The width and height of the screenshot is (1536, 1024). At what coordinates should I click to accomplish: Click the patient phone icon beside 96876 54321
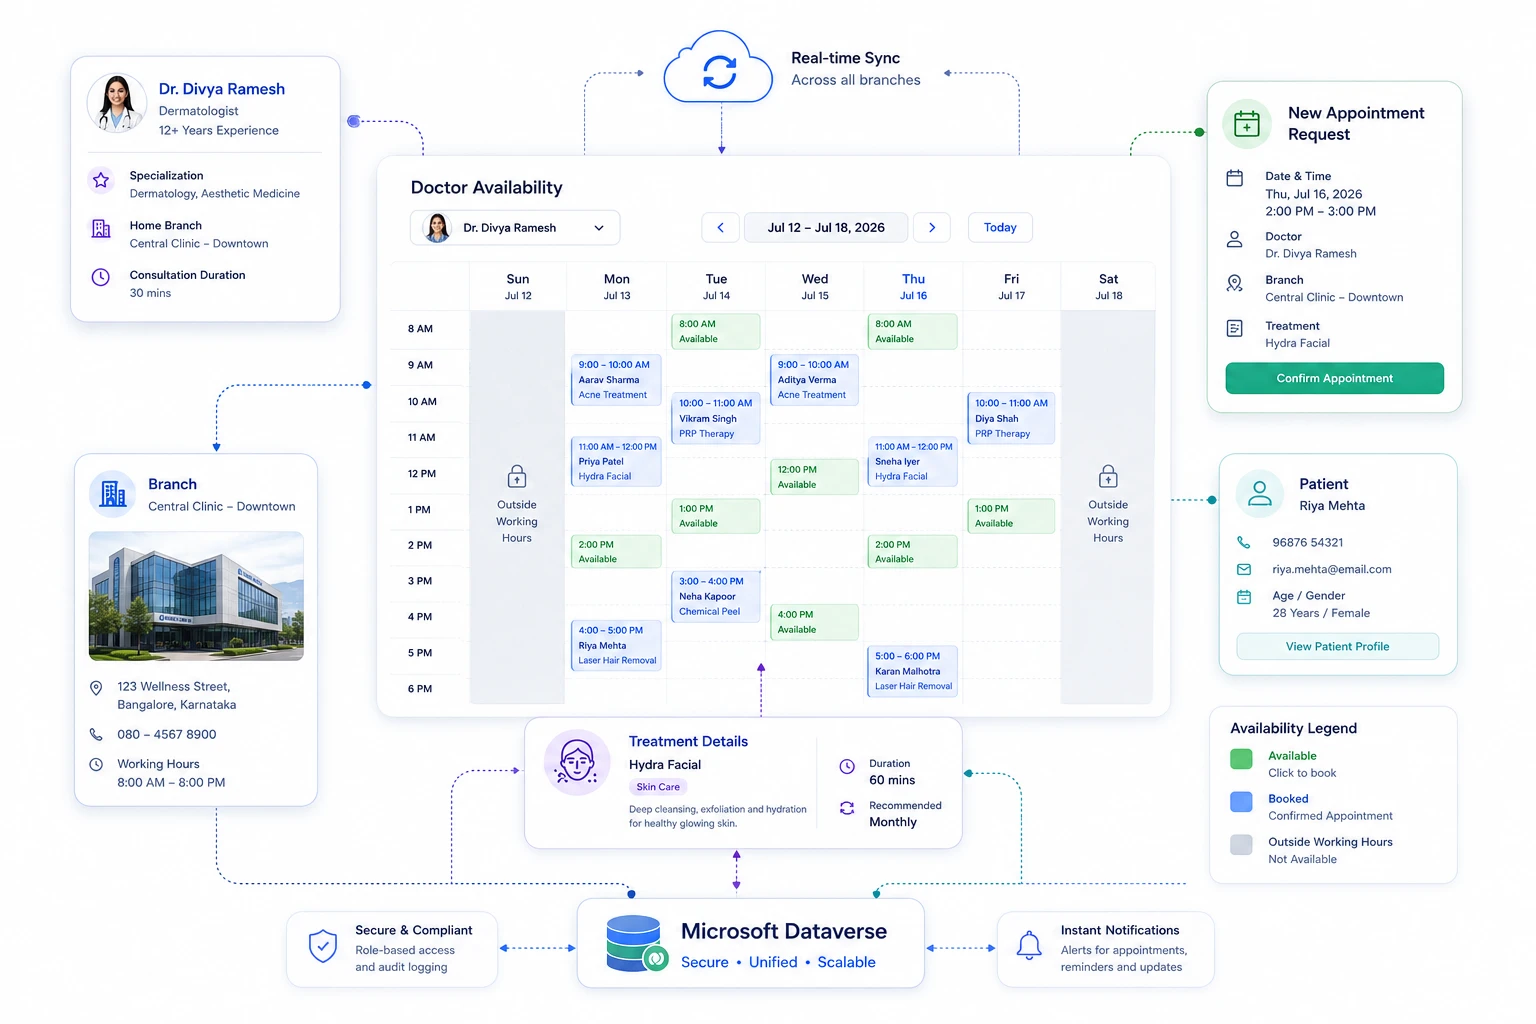coord(1244,542)
